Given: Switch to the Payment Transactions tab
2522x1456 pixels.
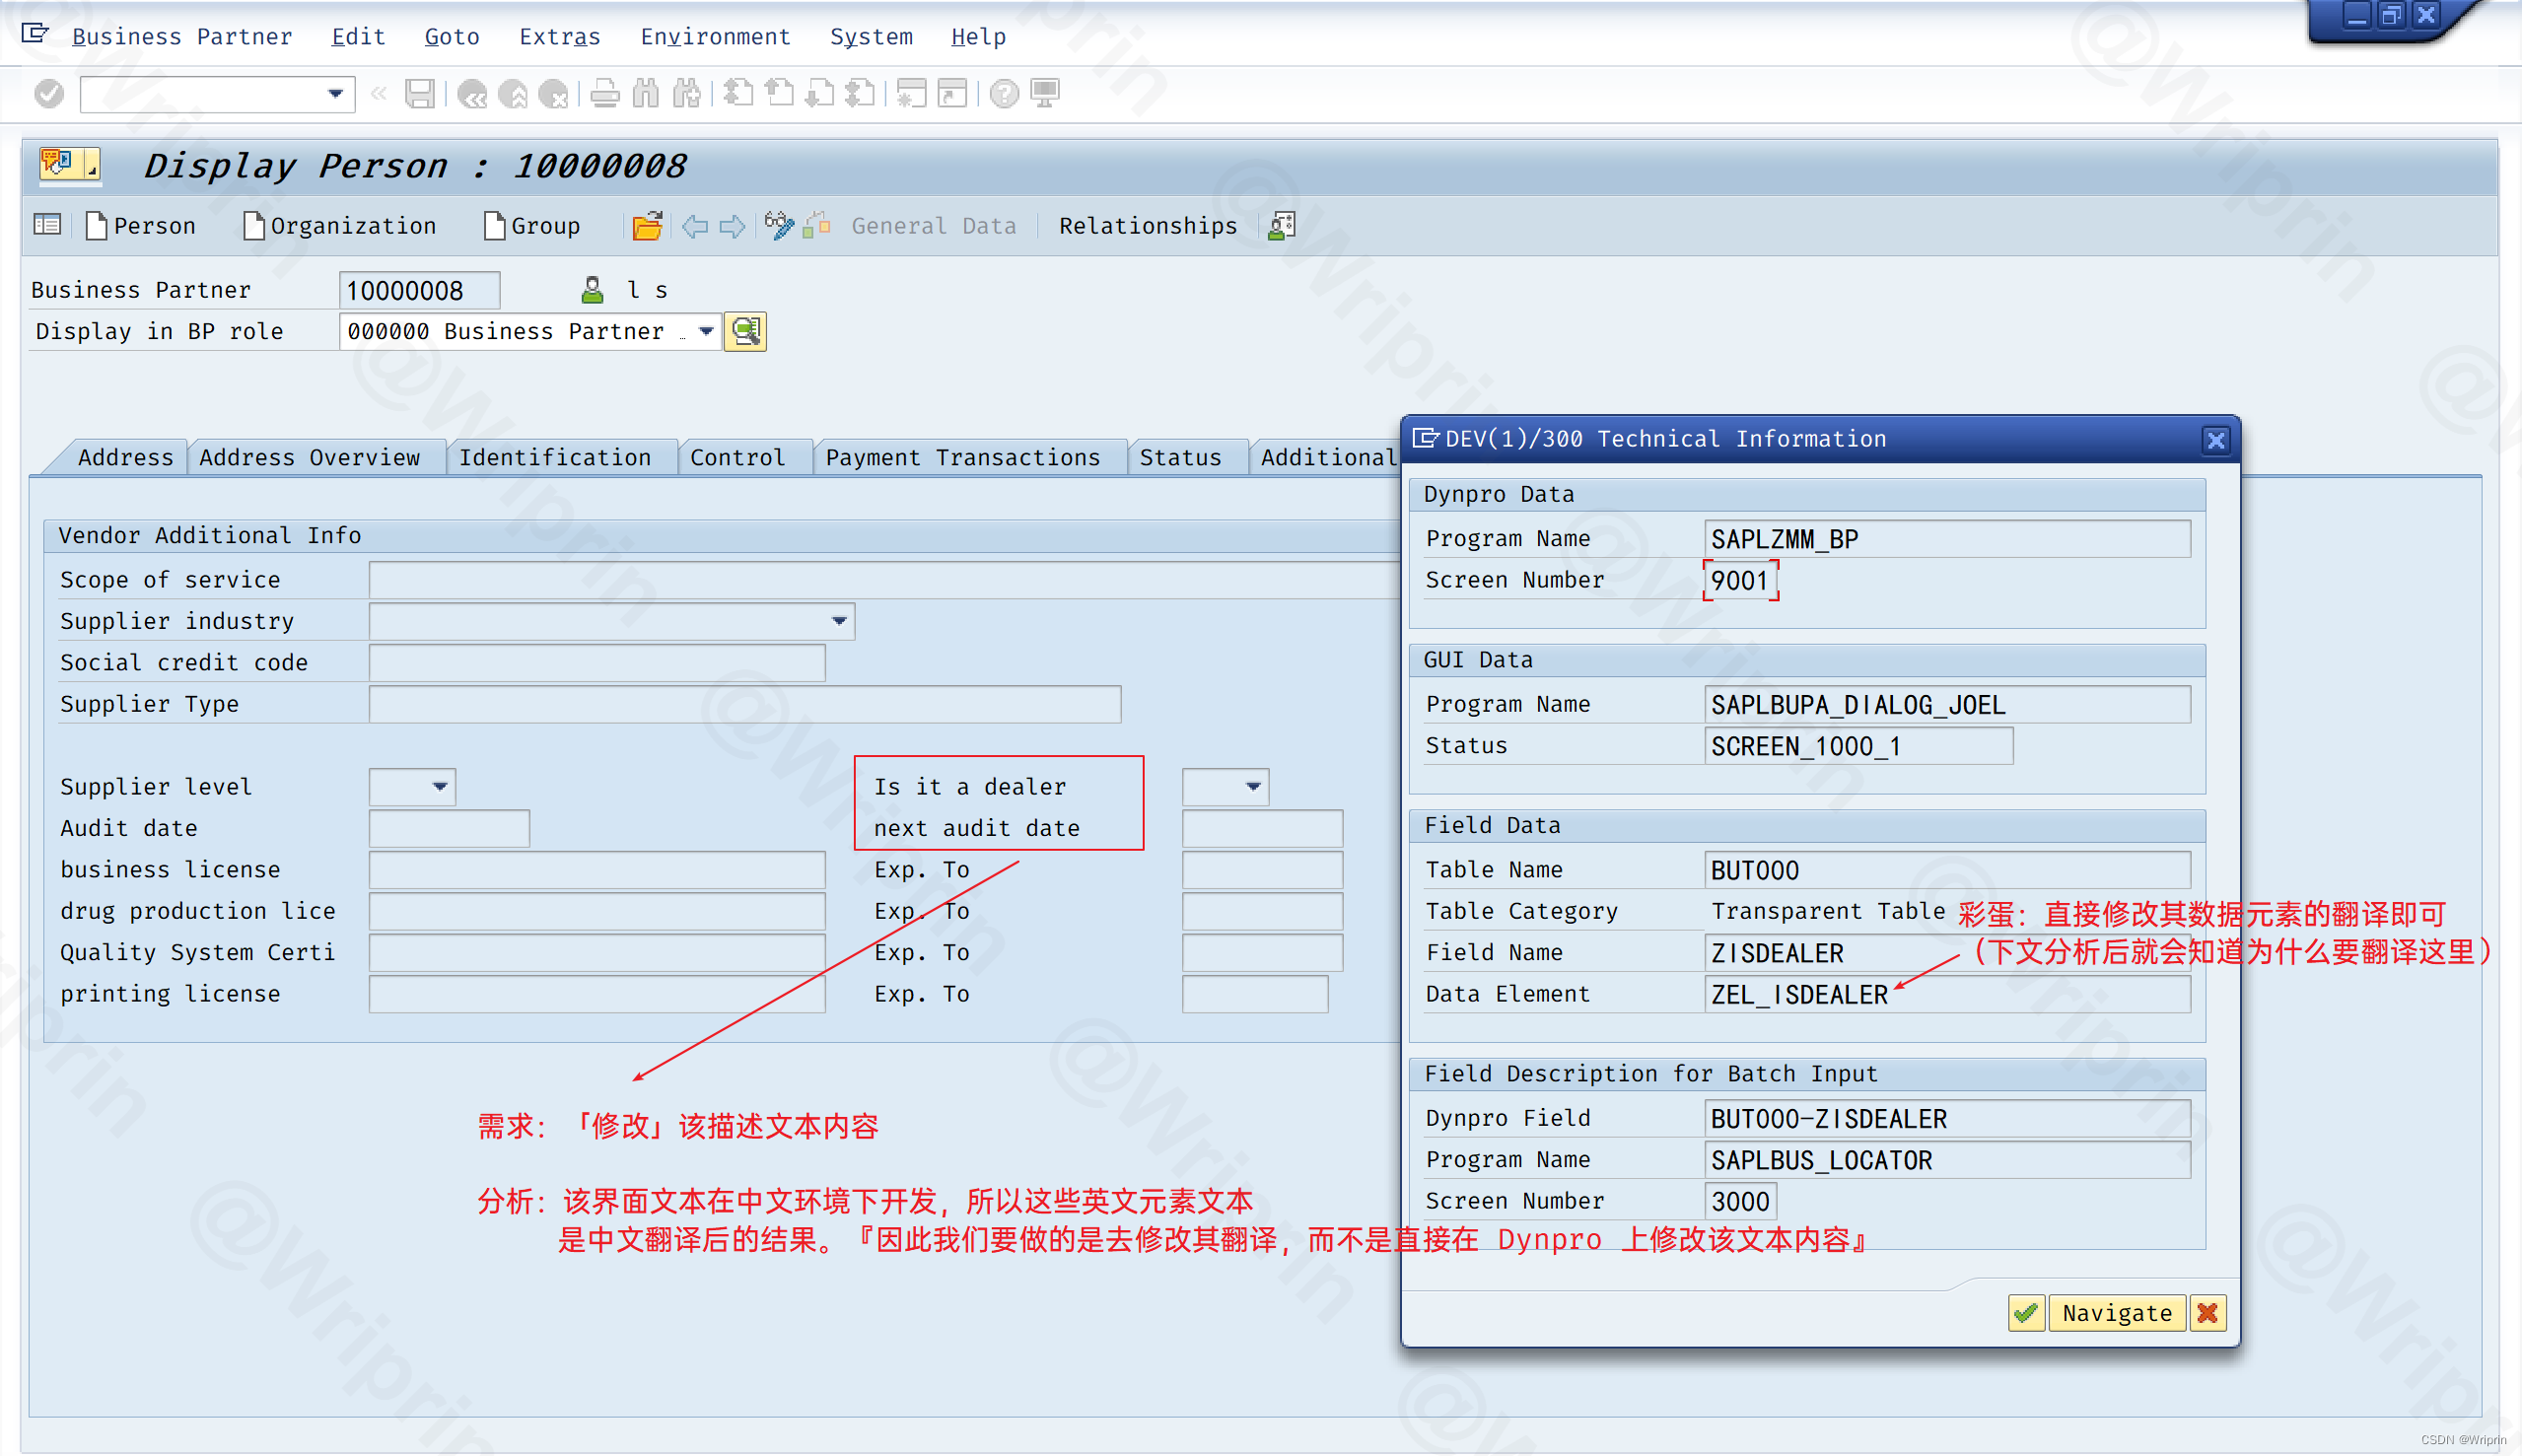Looking at the screenshot, I should tap(960, 455).
